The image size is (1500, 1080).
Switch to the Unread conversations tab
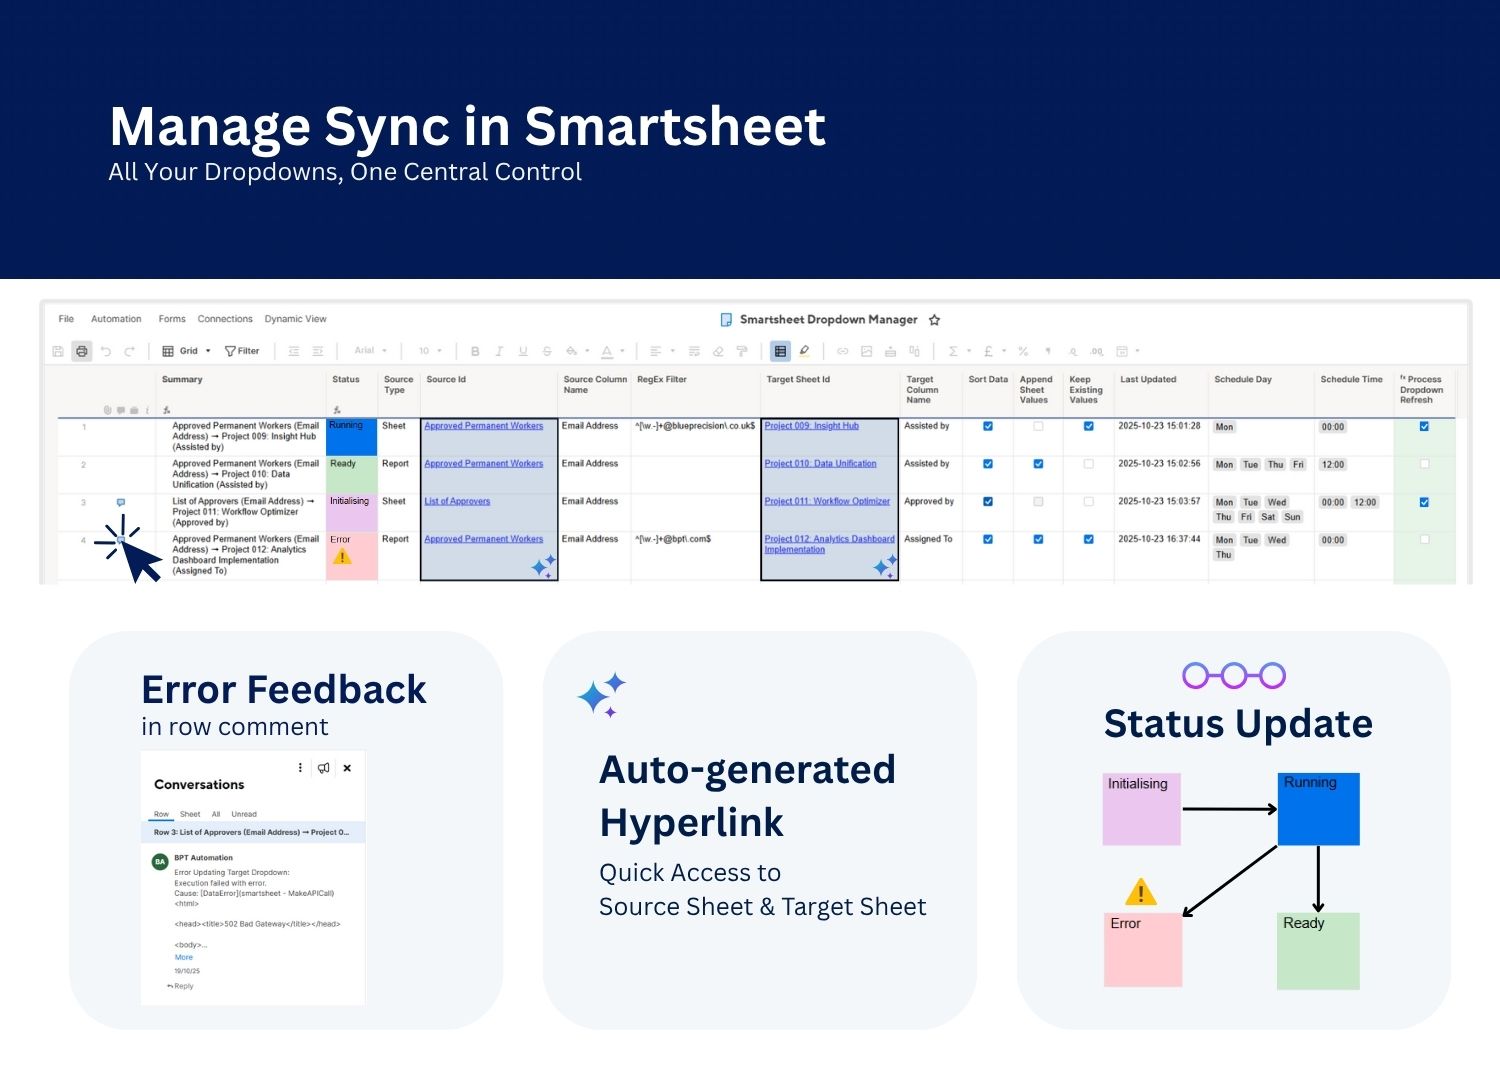point(244,814)
